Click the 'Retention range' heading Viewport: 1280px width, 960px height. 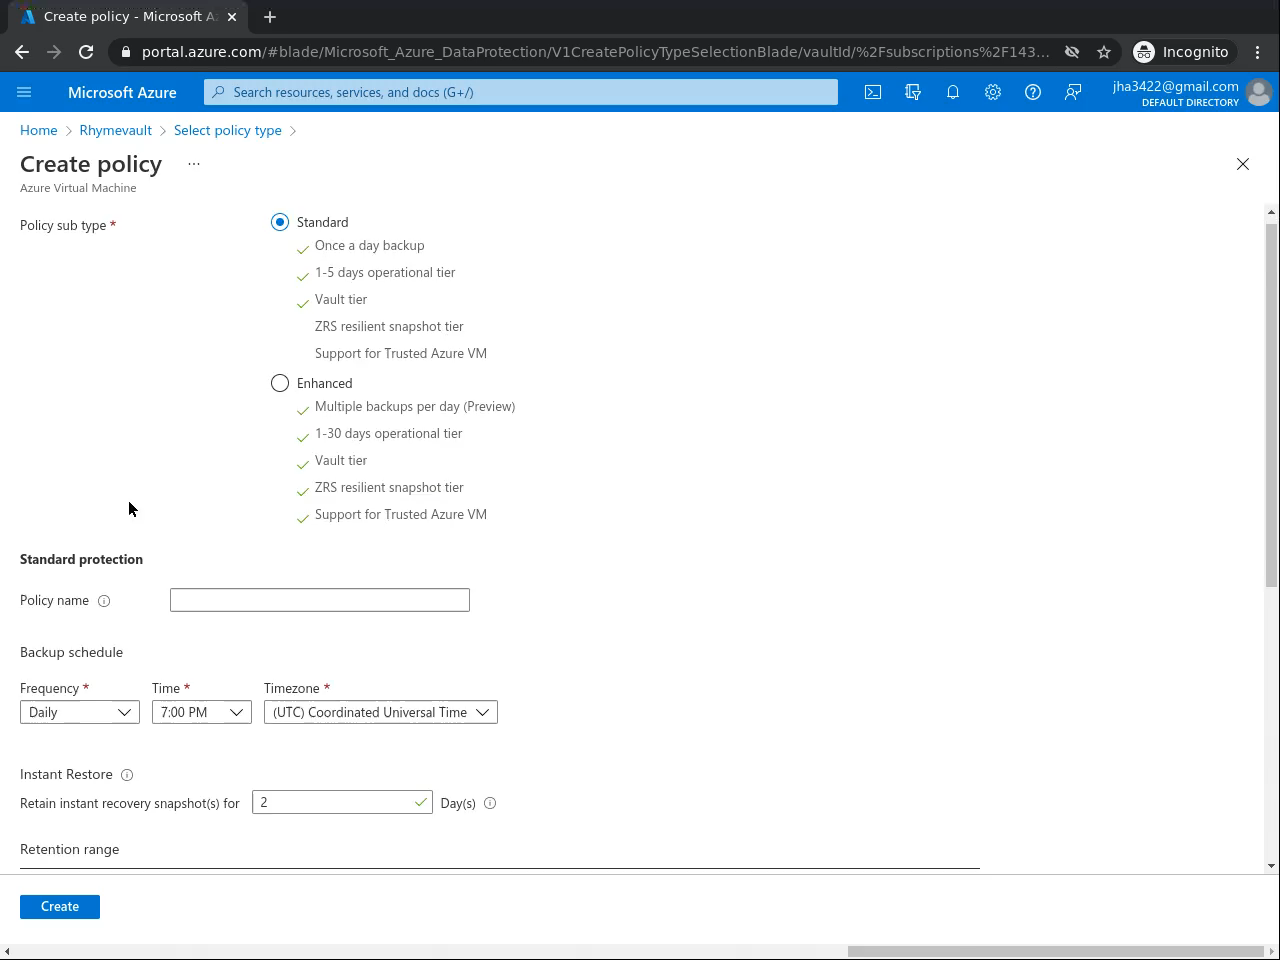pos(70,850)
